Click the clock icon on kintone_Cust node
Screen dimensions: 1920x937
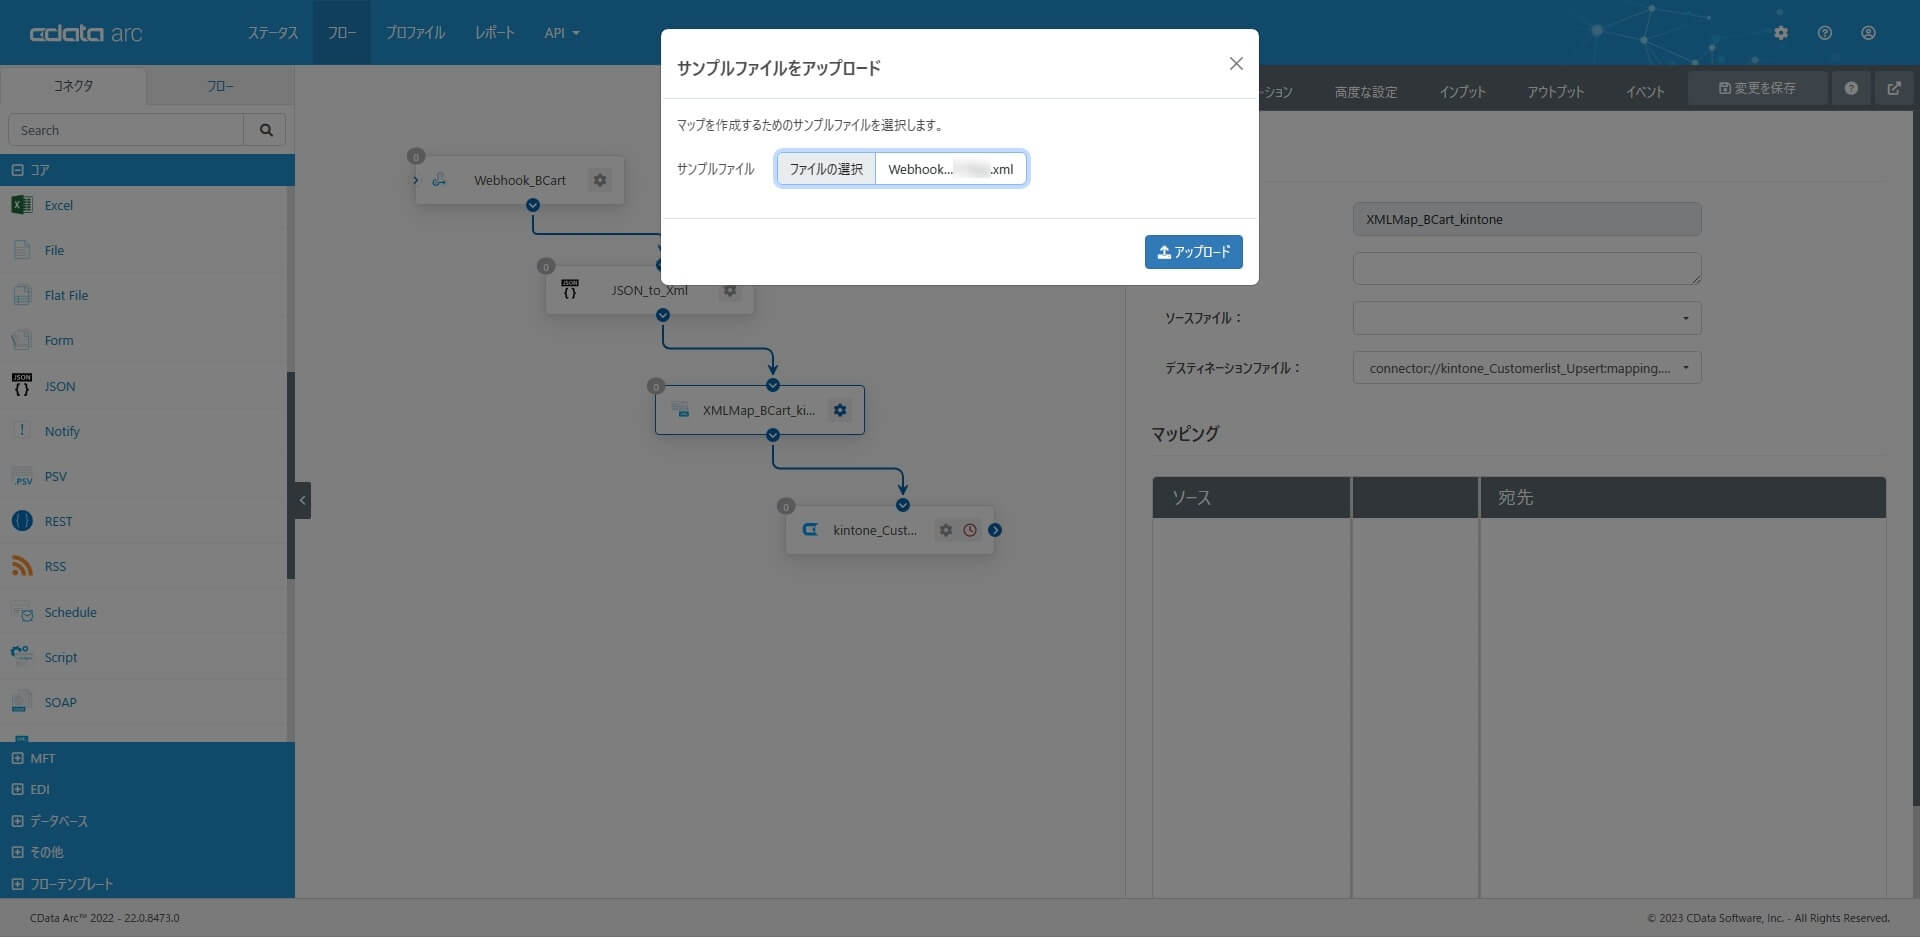click(970, 530)
